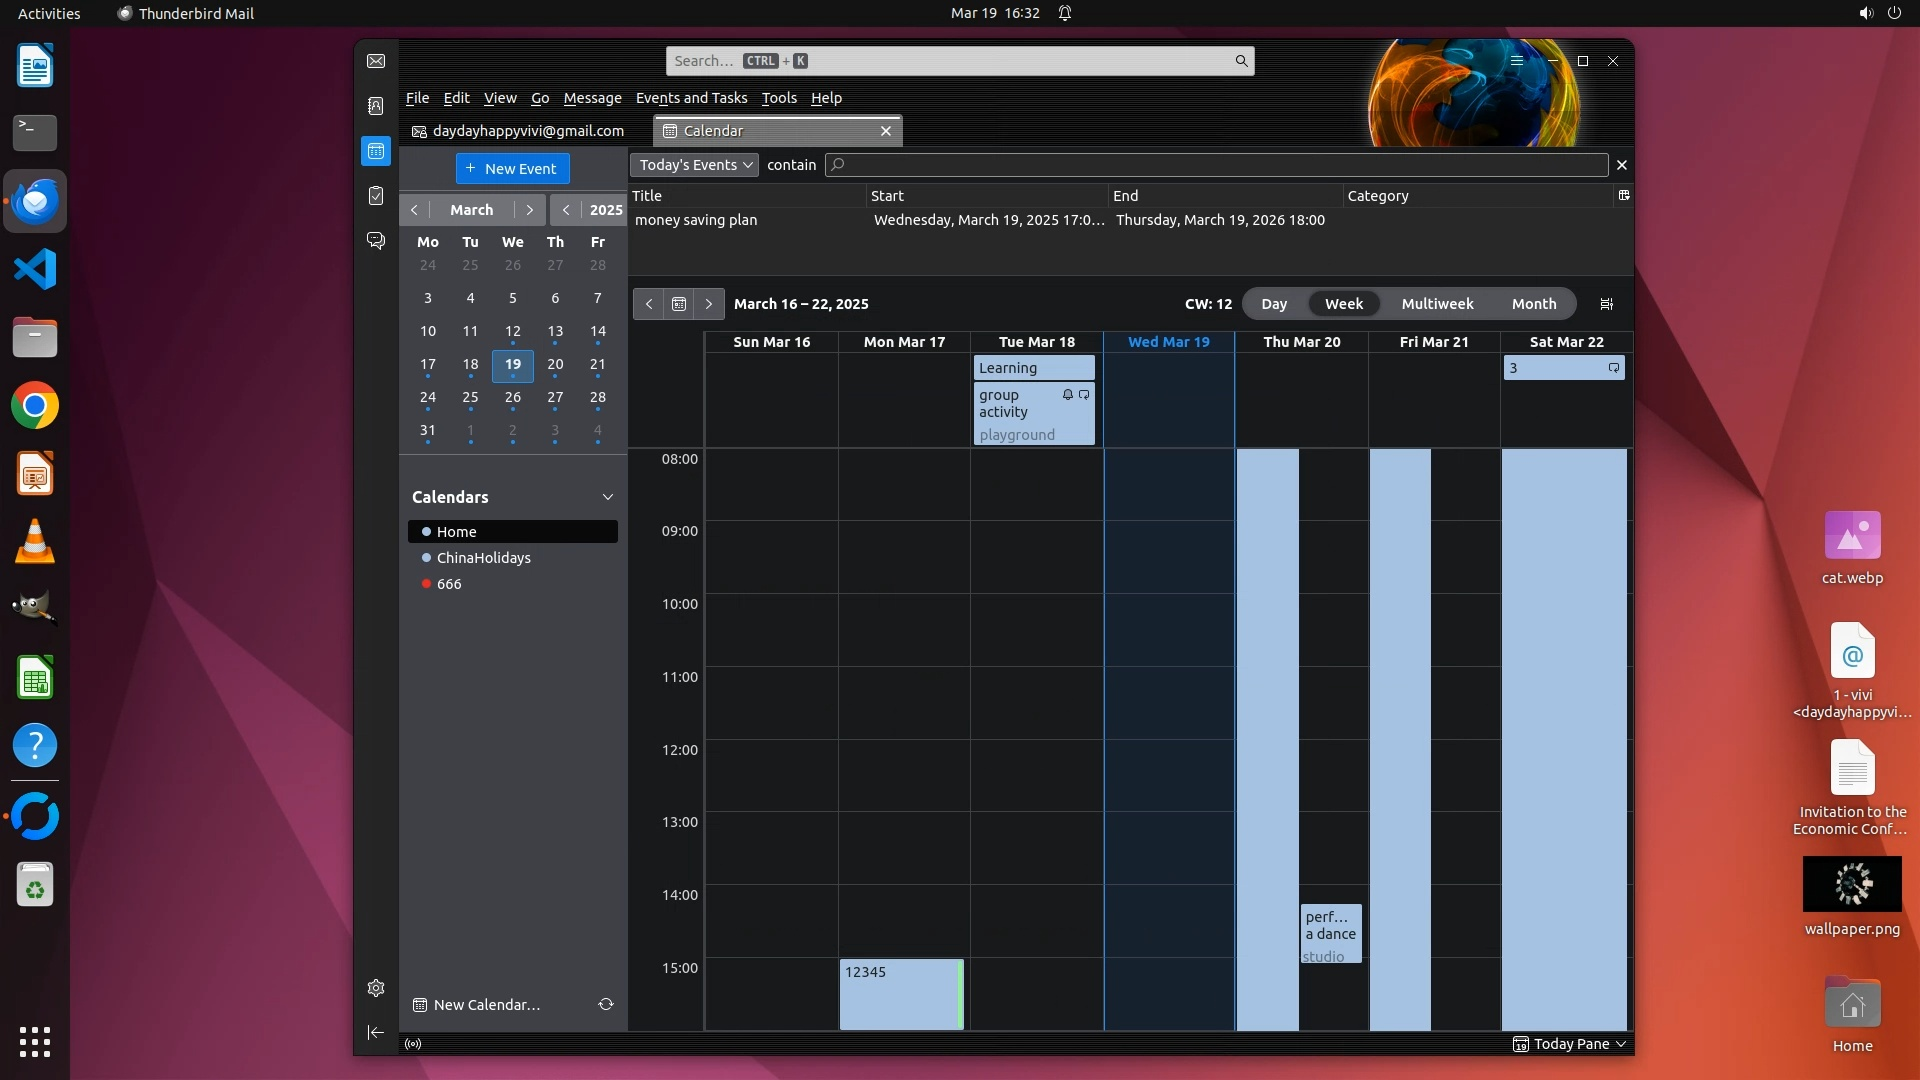Select Multiweek calendar view
The width and height of the screenshot is (1920, 1080).
(1437, 304)
